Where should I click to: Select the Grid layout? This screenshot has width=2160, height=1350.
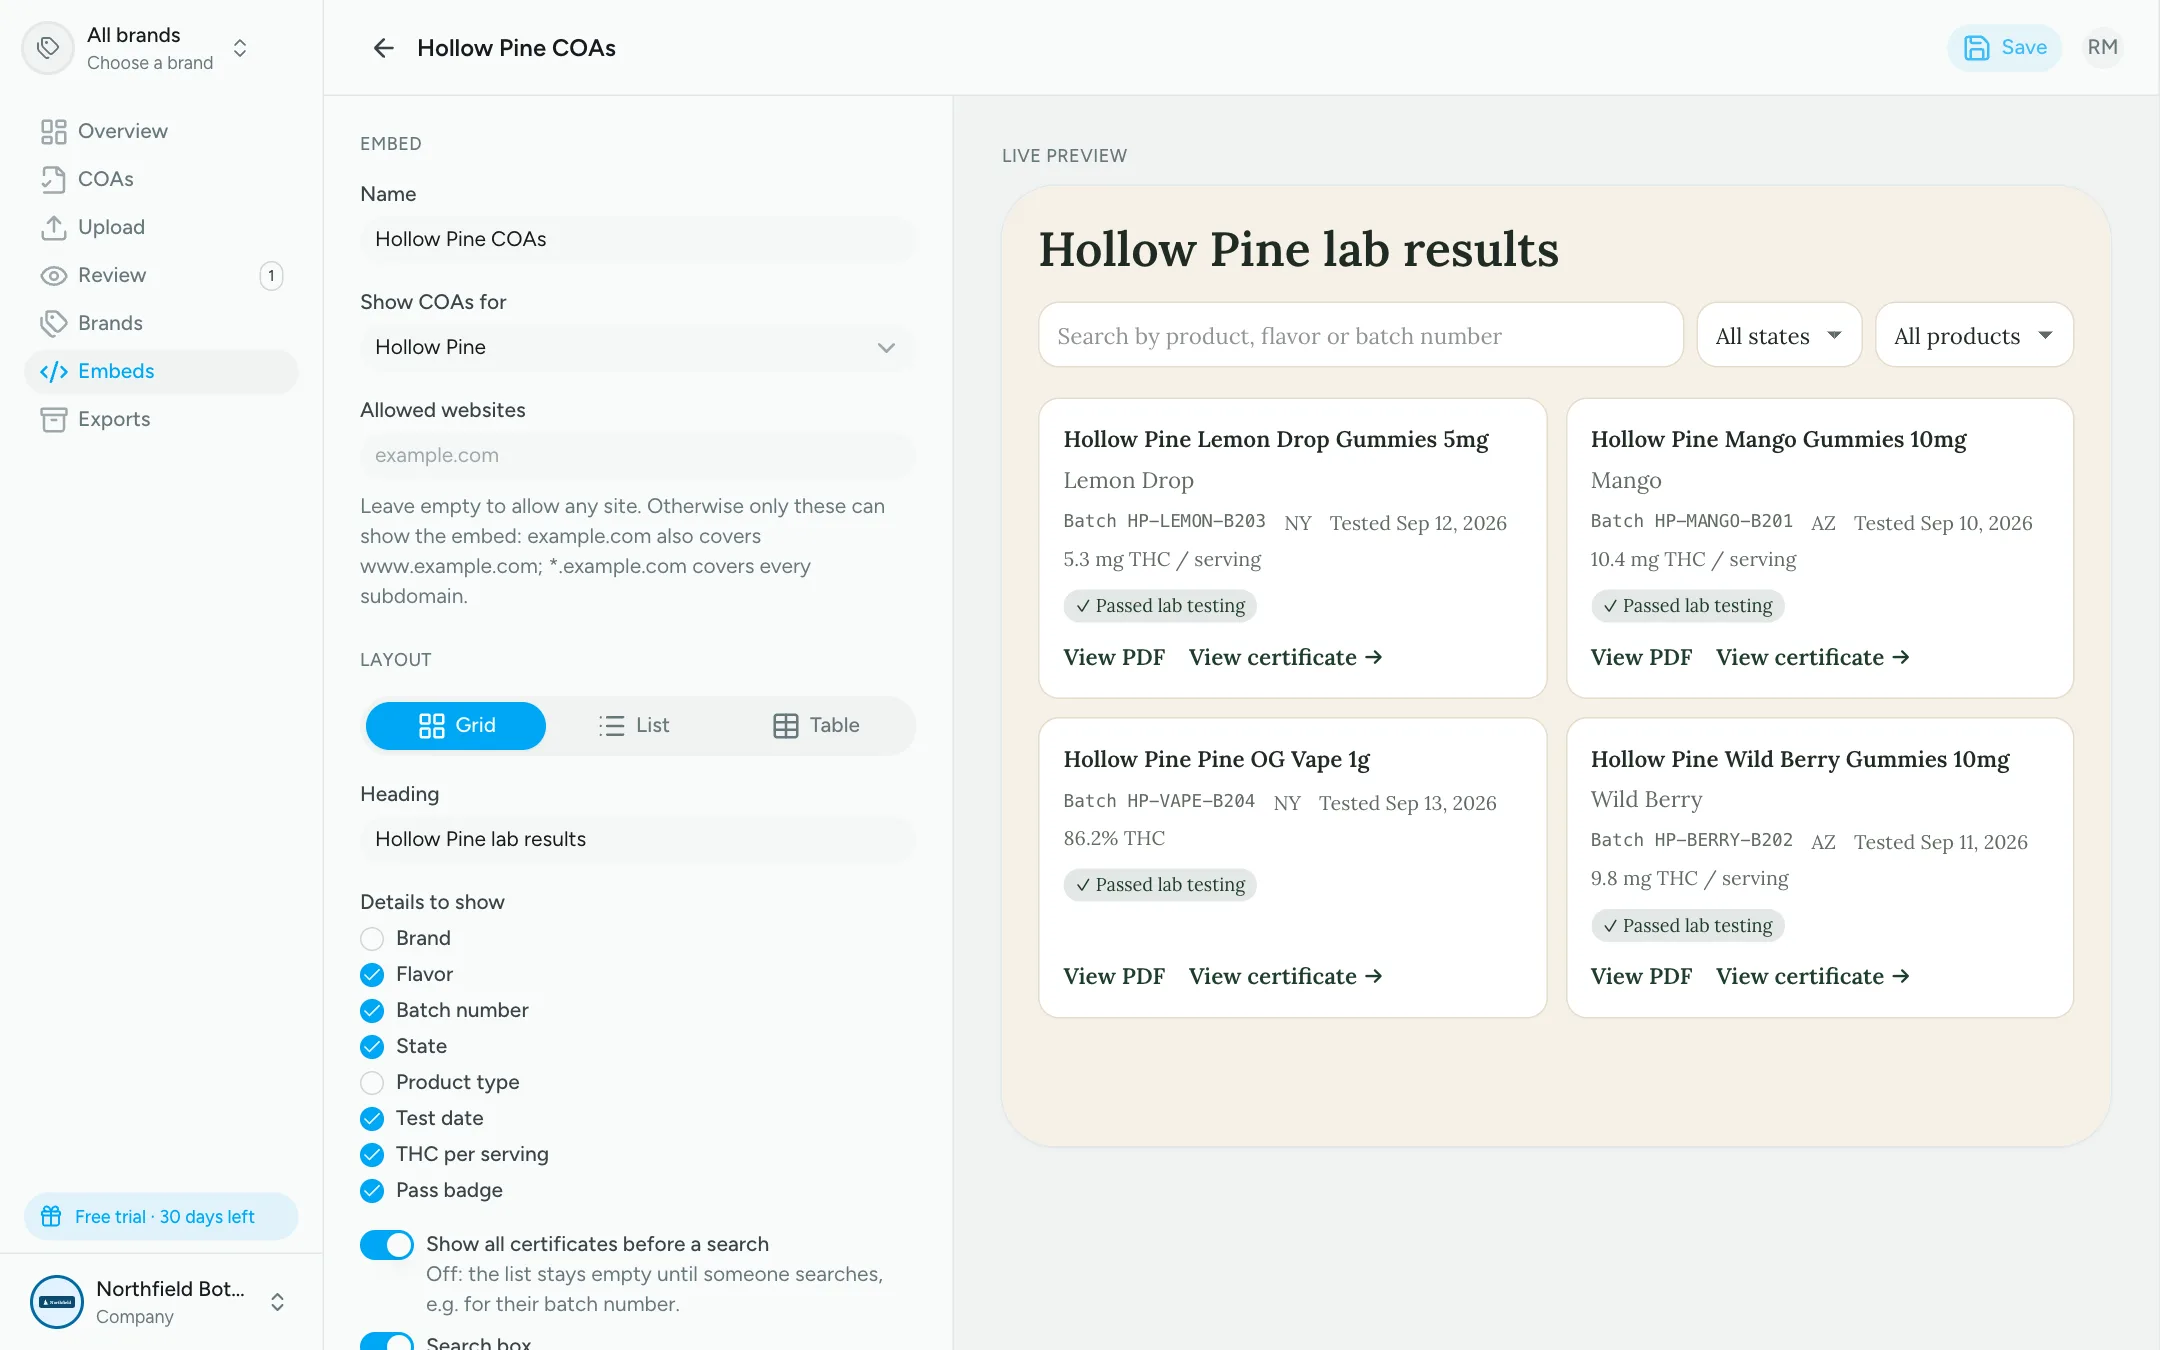tap(456, 725)
